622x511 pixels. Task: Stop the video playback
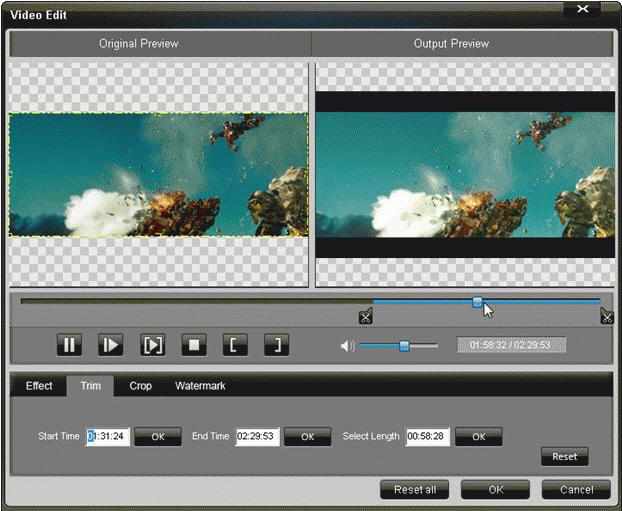pos(193,345)
